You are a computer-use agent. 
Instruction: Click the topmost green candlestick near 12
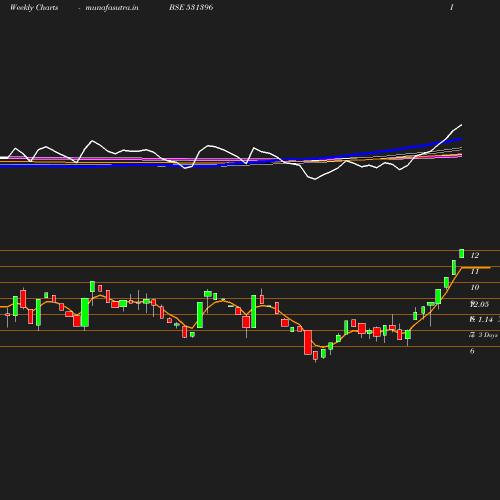click(x=462, y=253)
